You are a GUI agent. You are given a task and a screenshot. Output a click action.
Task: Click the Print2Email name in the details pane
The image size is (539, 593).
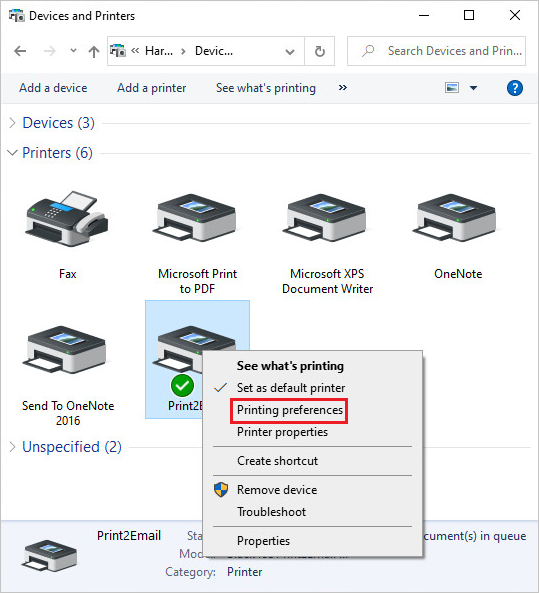[129, 536]
